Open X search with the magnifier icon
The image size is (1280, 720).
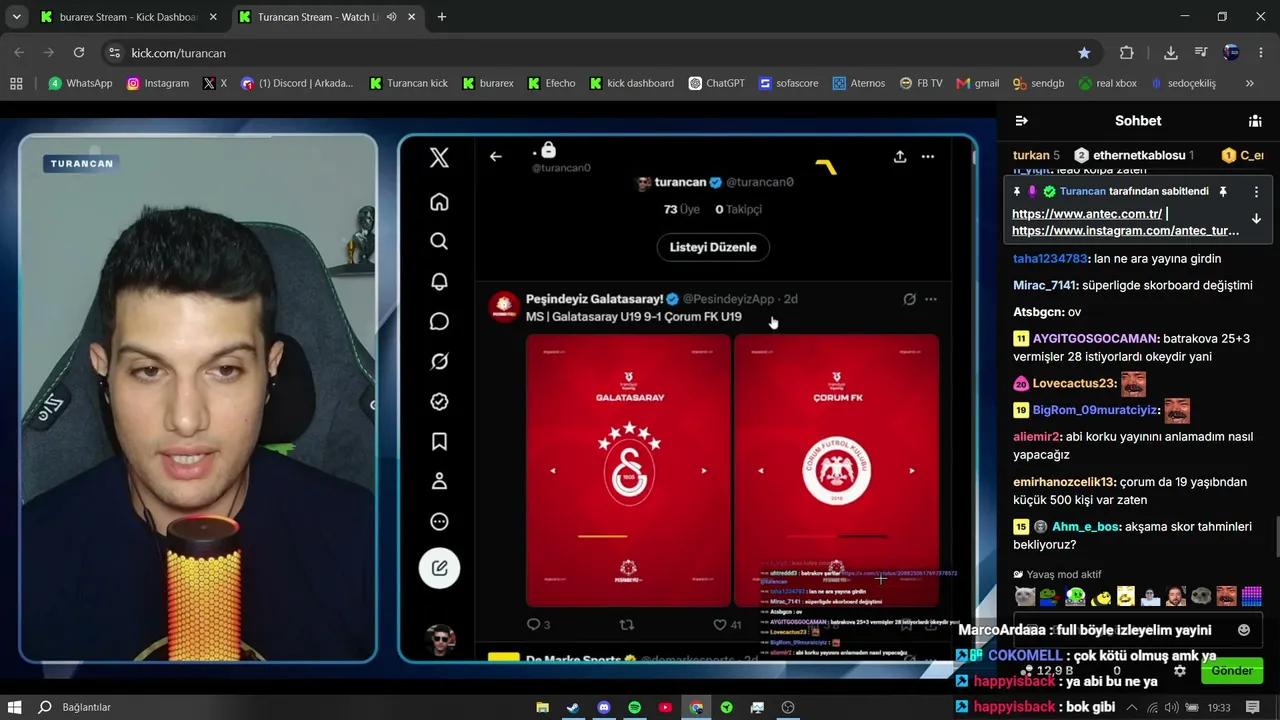tap(439, 241)
